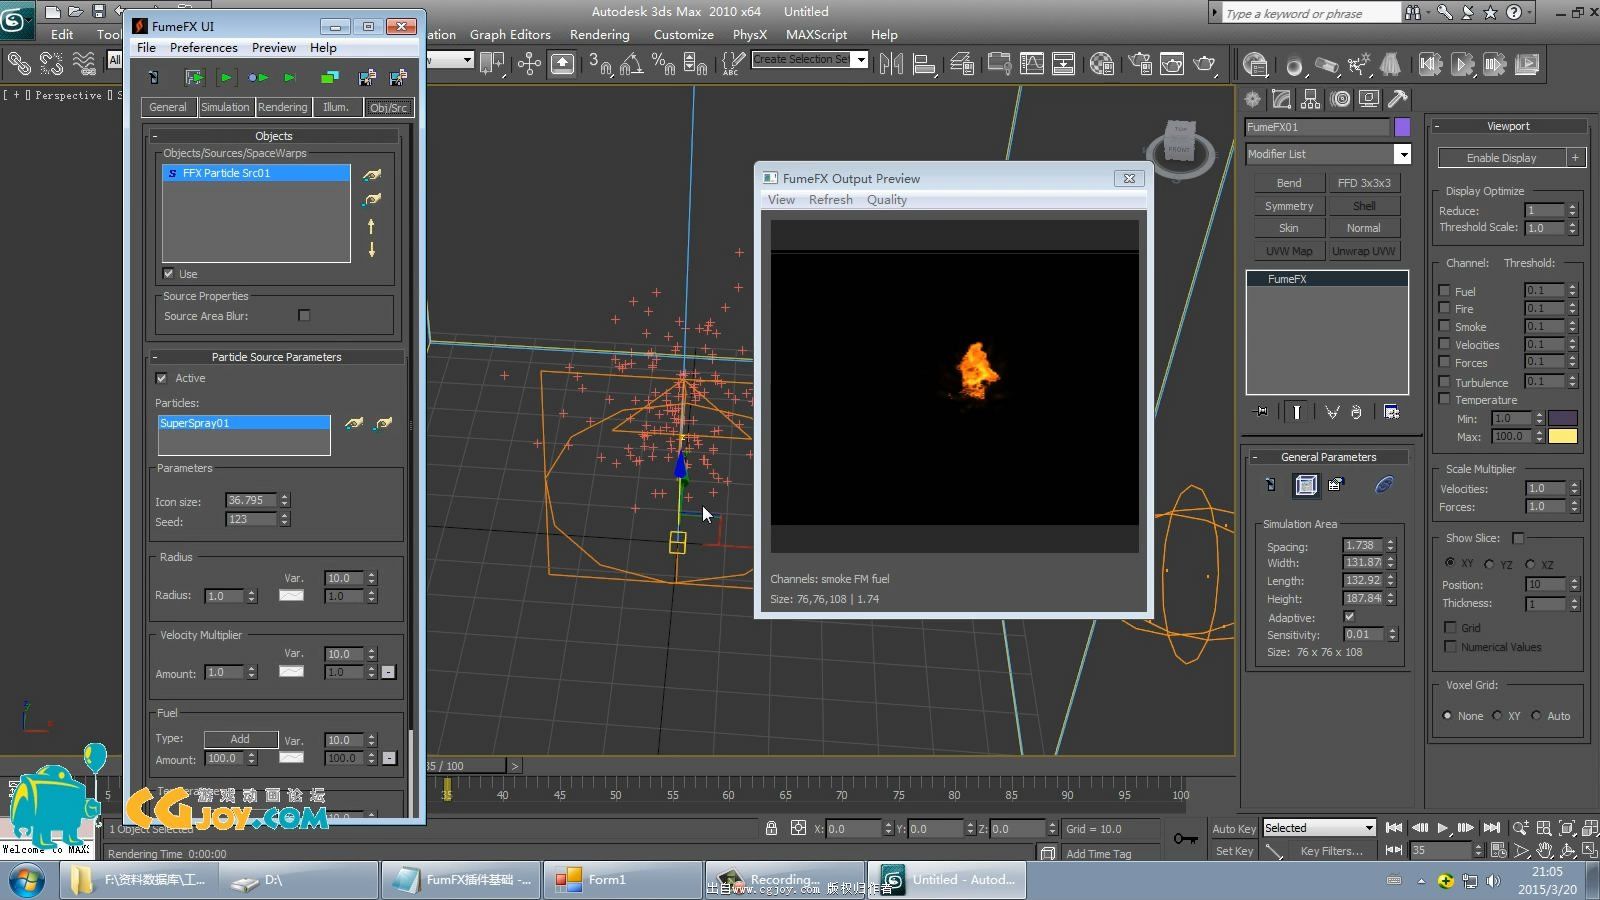Switch to the Rendering tab in FumeFX UI
Viewport: 1600px width, 900px height.
pyautogui.click(x=282, y=107)
